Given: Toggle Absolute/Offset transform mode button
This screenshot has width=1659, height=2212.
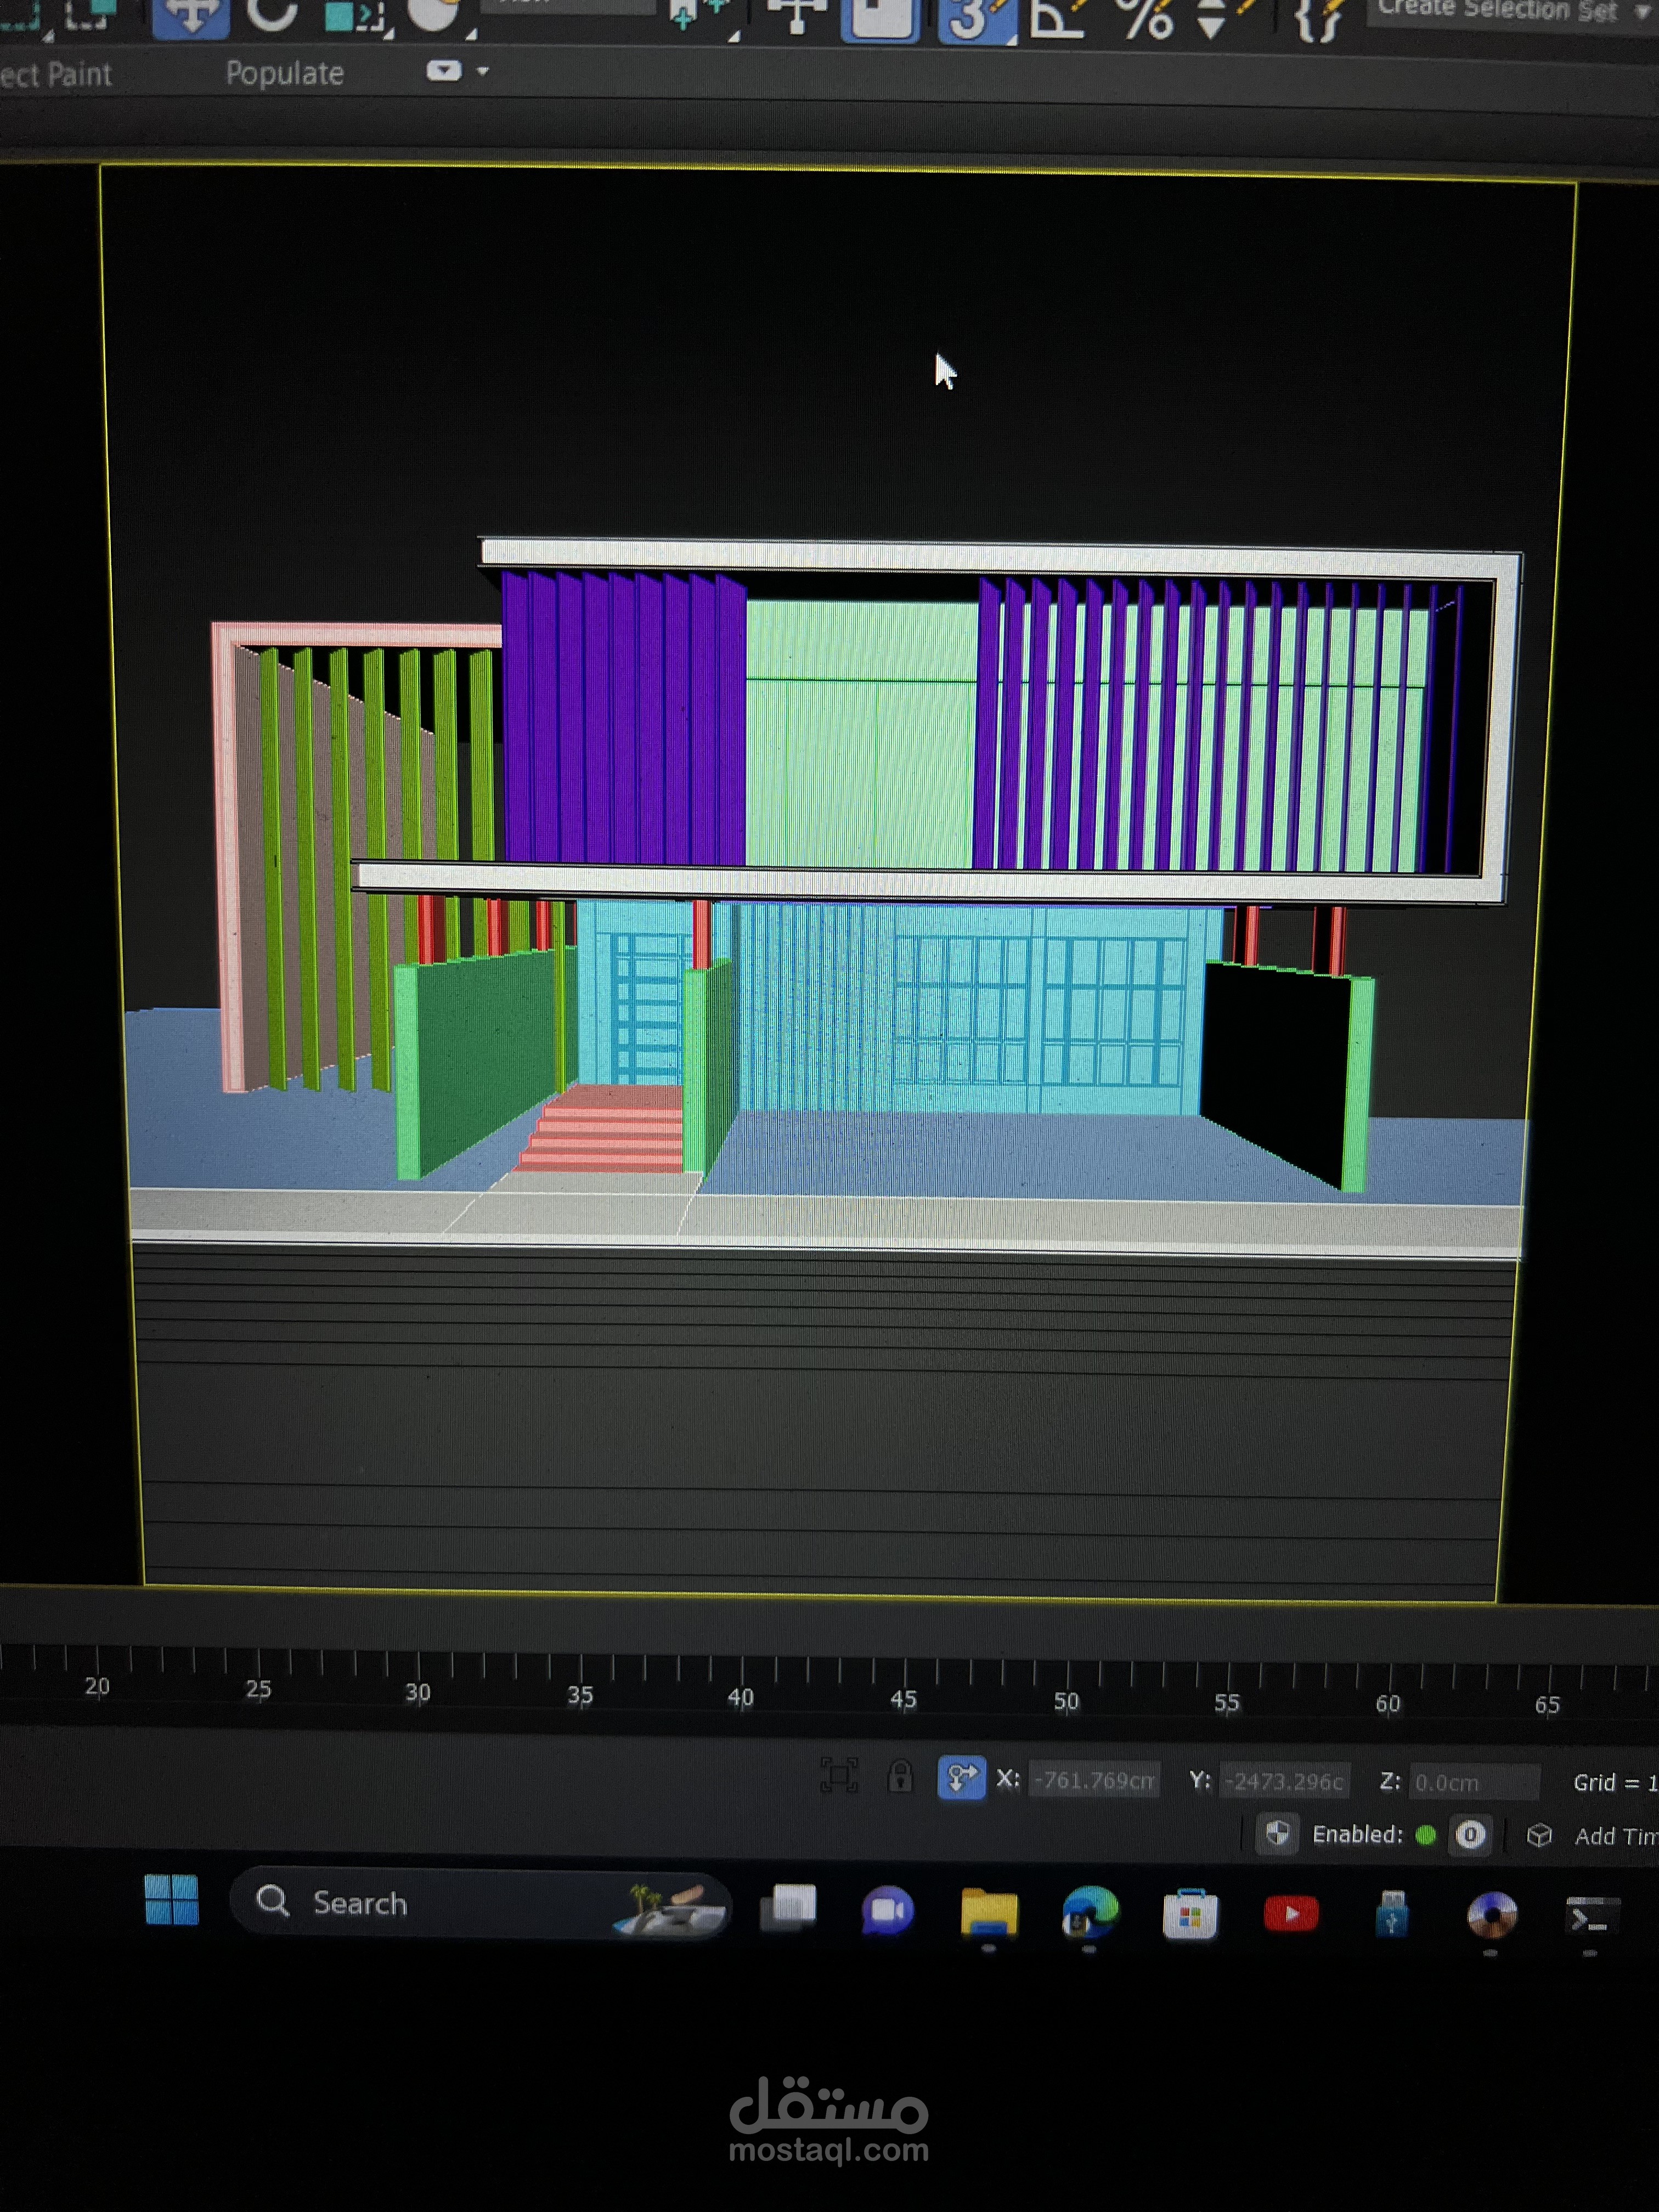Looking at the screenshot, I should 961,1778.
